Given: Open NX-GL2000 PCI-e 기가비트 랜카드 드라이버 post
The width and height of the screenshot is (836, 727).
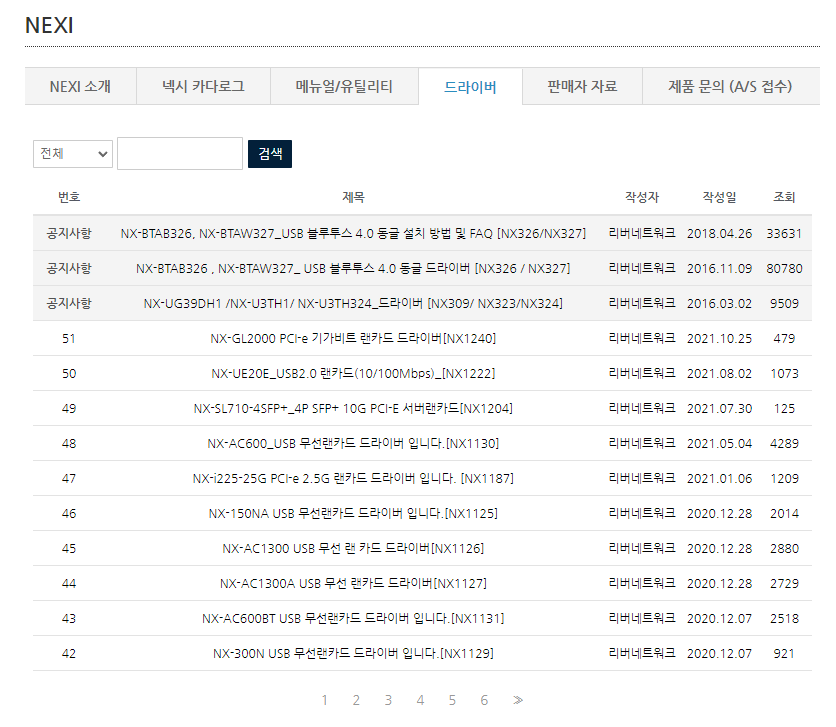Looking at the screenshot, I should (x=353, y=338).
